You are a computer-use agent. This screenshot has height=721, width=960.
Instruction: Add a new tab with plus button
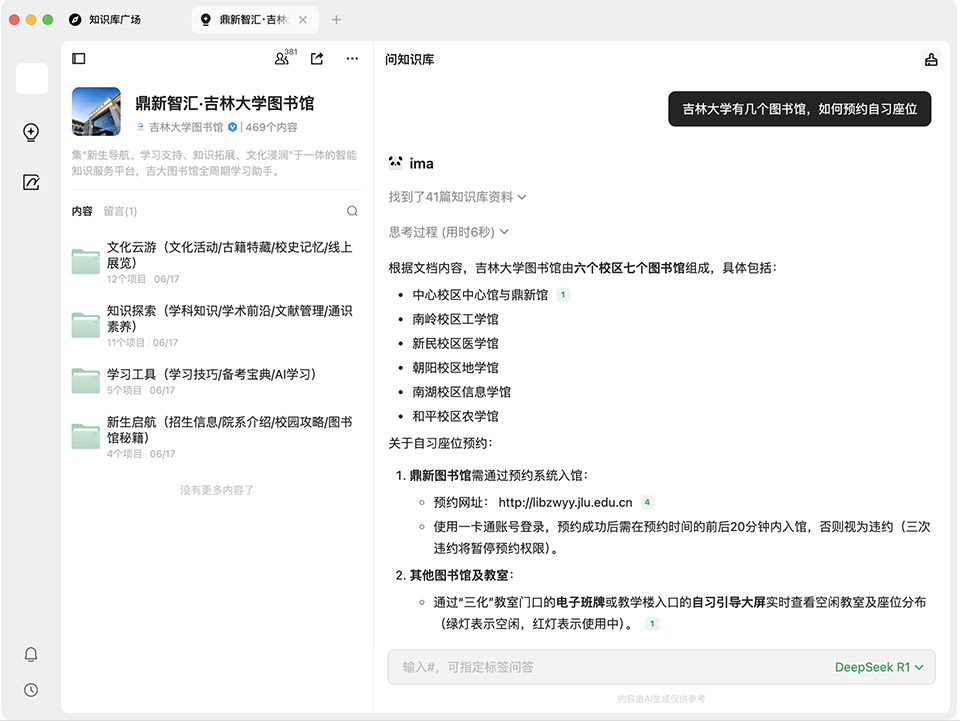[x=336, y=20]
